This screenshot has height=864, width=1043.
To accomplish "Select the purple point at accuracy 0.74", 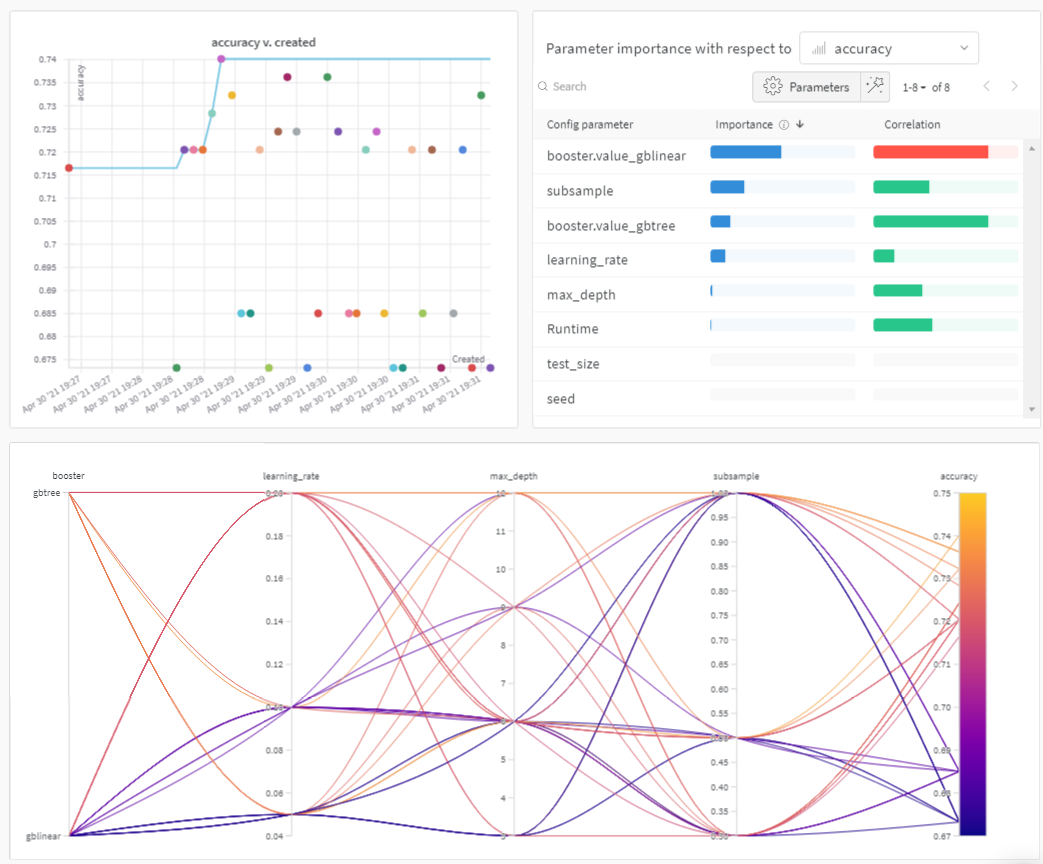I will pyautogui.click(x=221, y=59).
